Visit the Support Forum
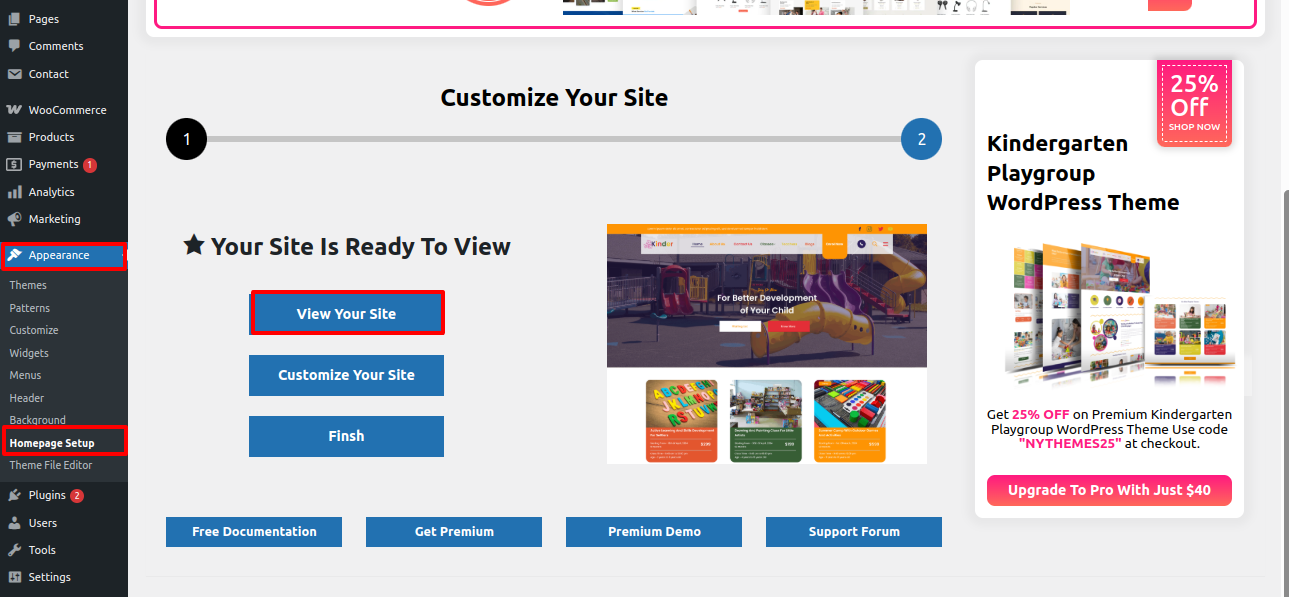1289x597 pixels. [x=854, y=532]
